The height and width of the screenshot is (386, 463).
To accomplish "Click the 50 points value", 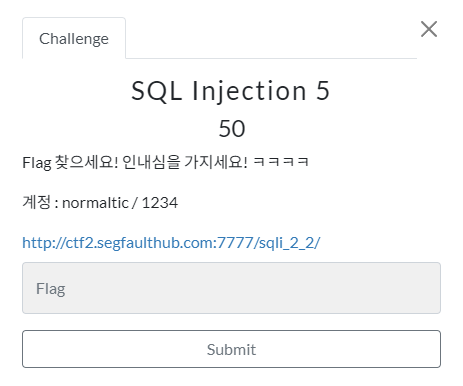I will (232, 129).
